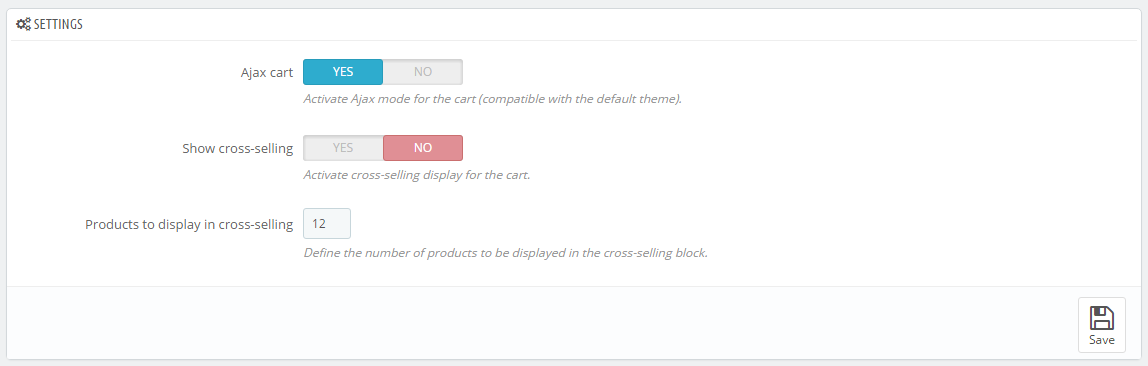Click the Settings gears icon
The width and height of the screenshot is (1148, 366).
tap(23, 24)
